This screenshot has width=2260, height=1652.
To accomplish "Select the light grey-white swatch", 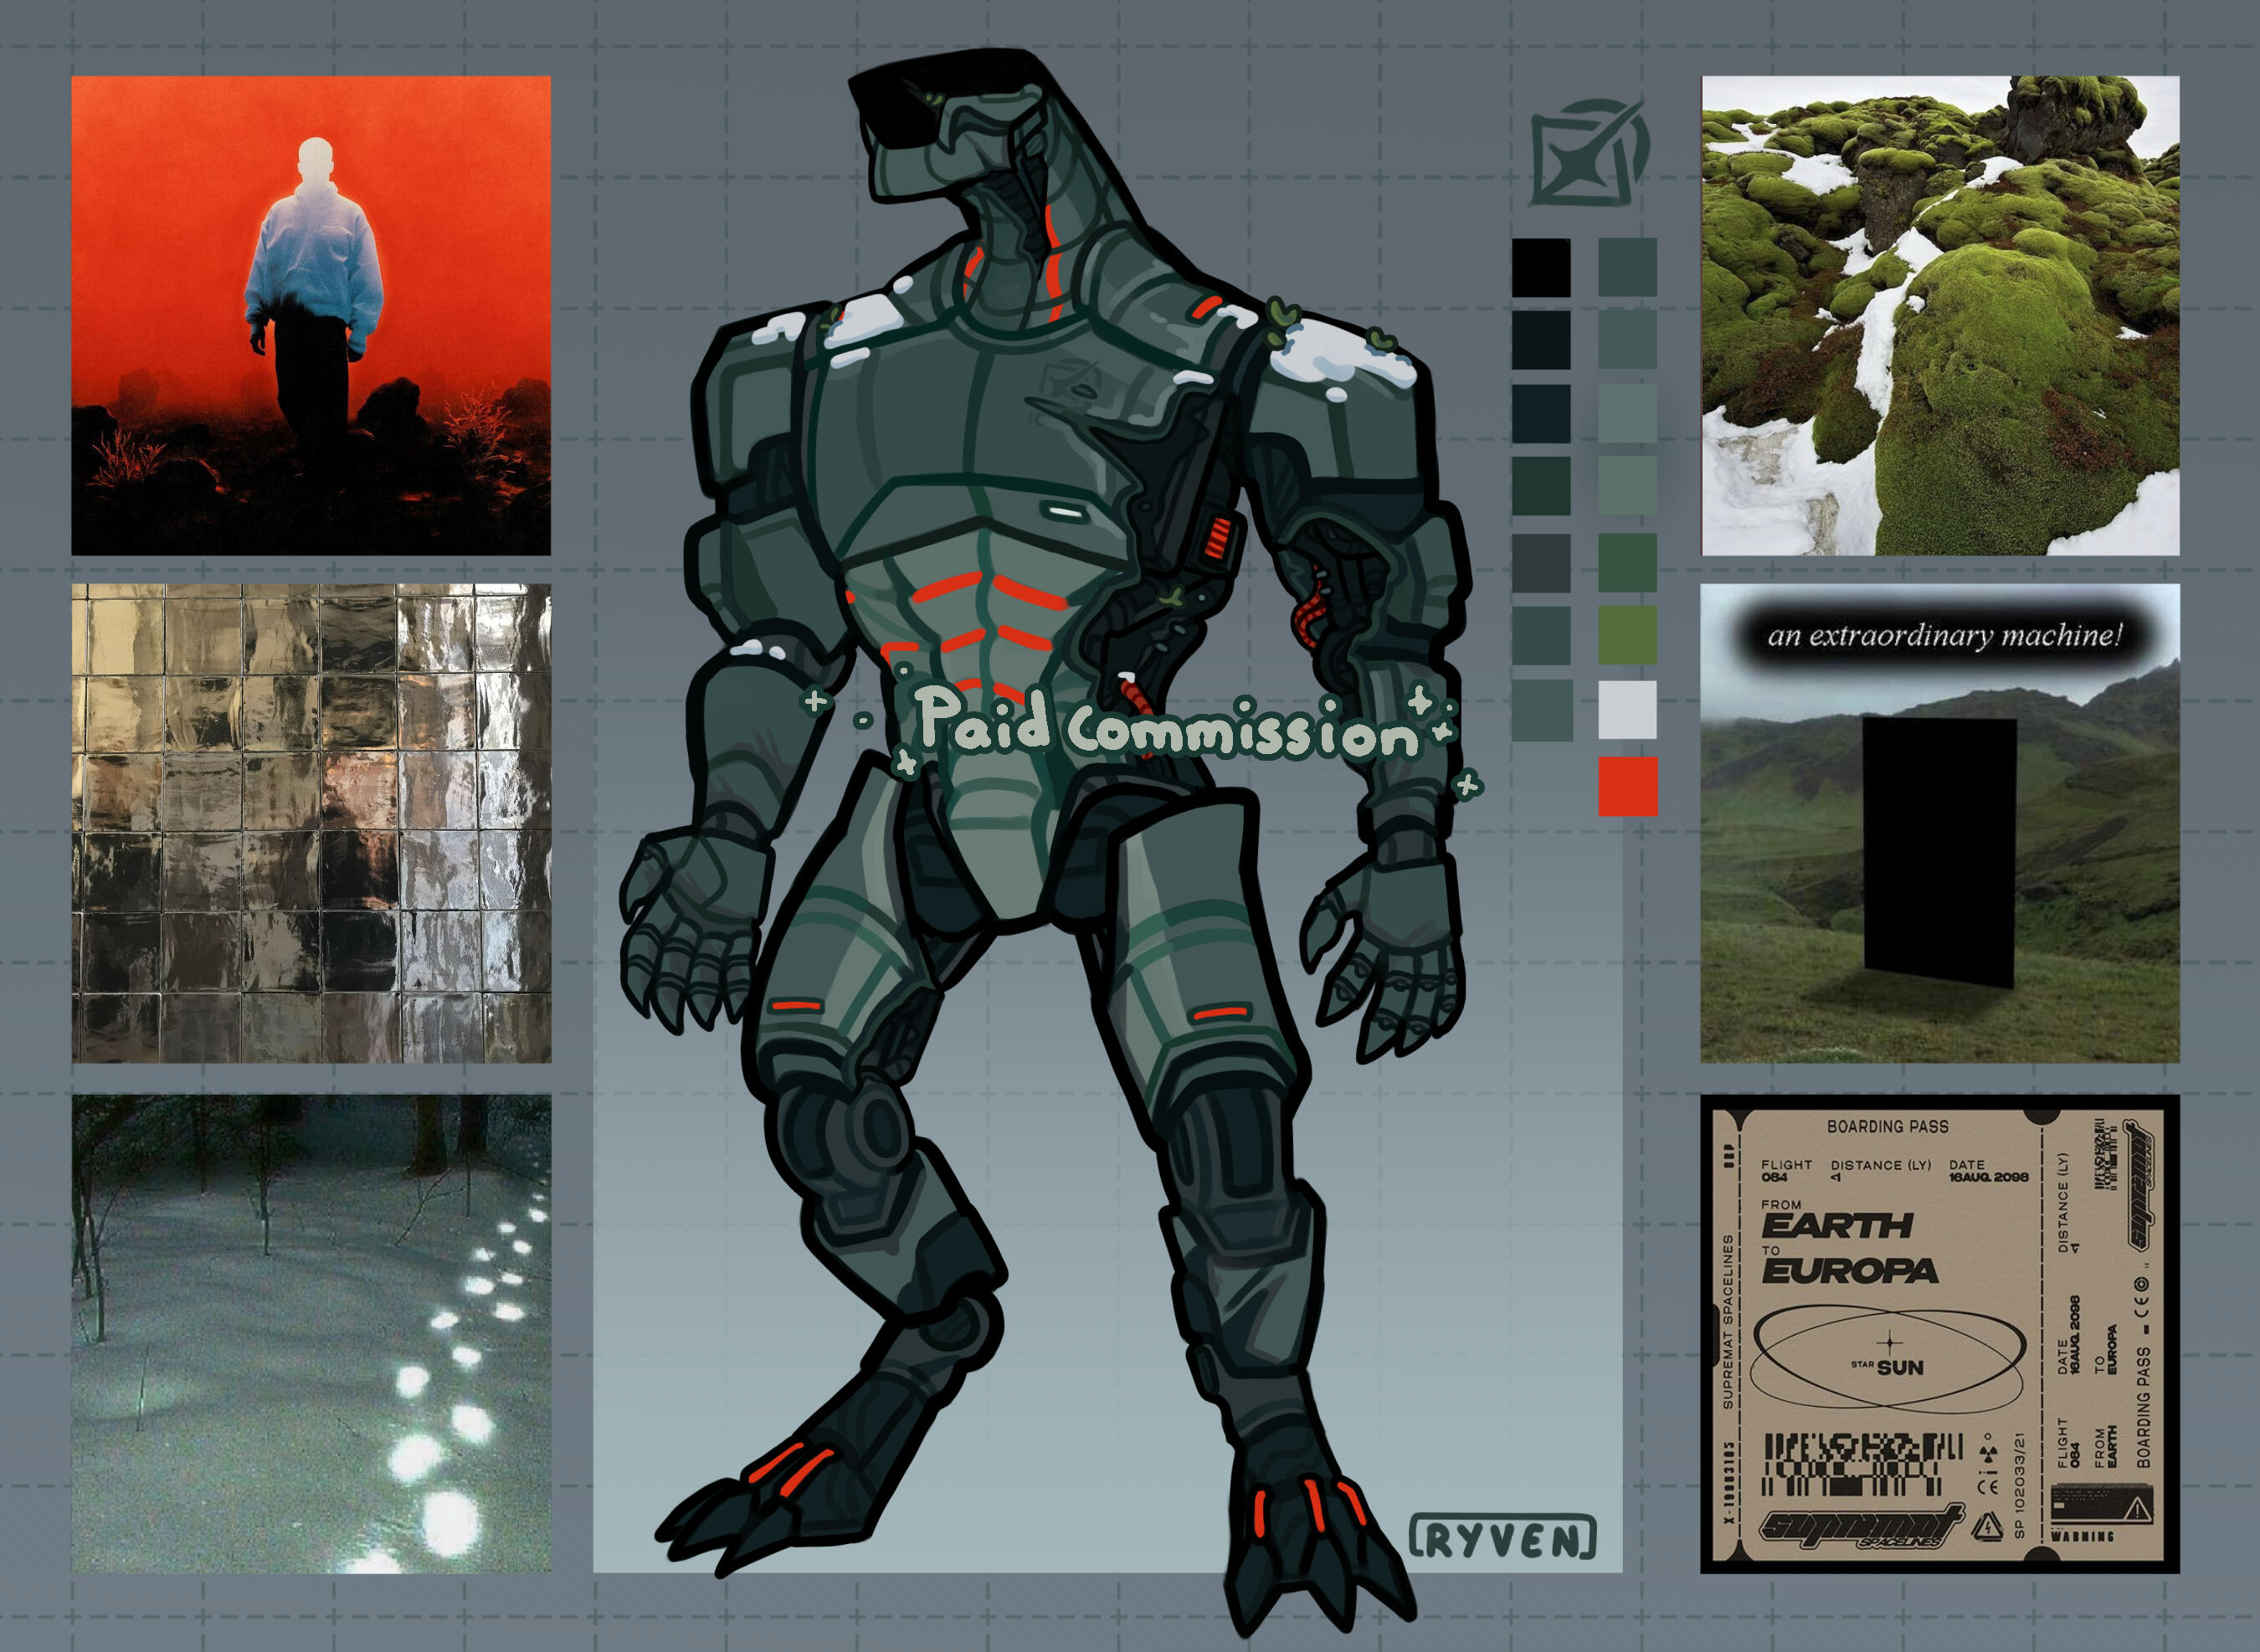I will [1628, 709].
